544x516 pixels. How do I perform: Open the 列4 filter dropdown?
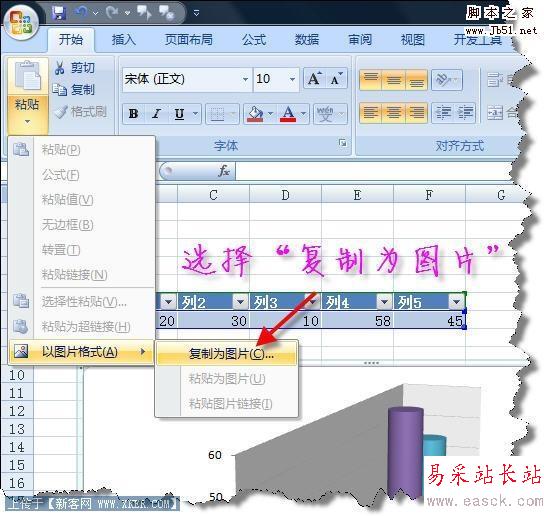click(x=384, y=302)
